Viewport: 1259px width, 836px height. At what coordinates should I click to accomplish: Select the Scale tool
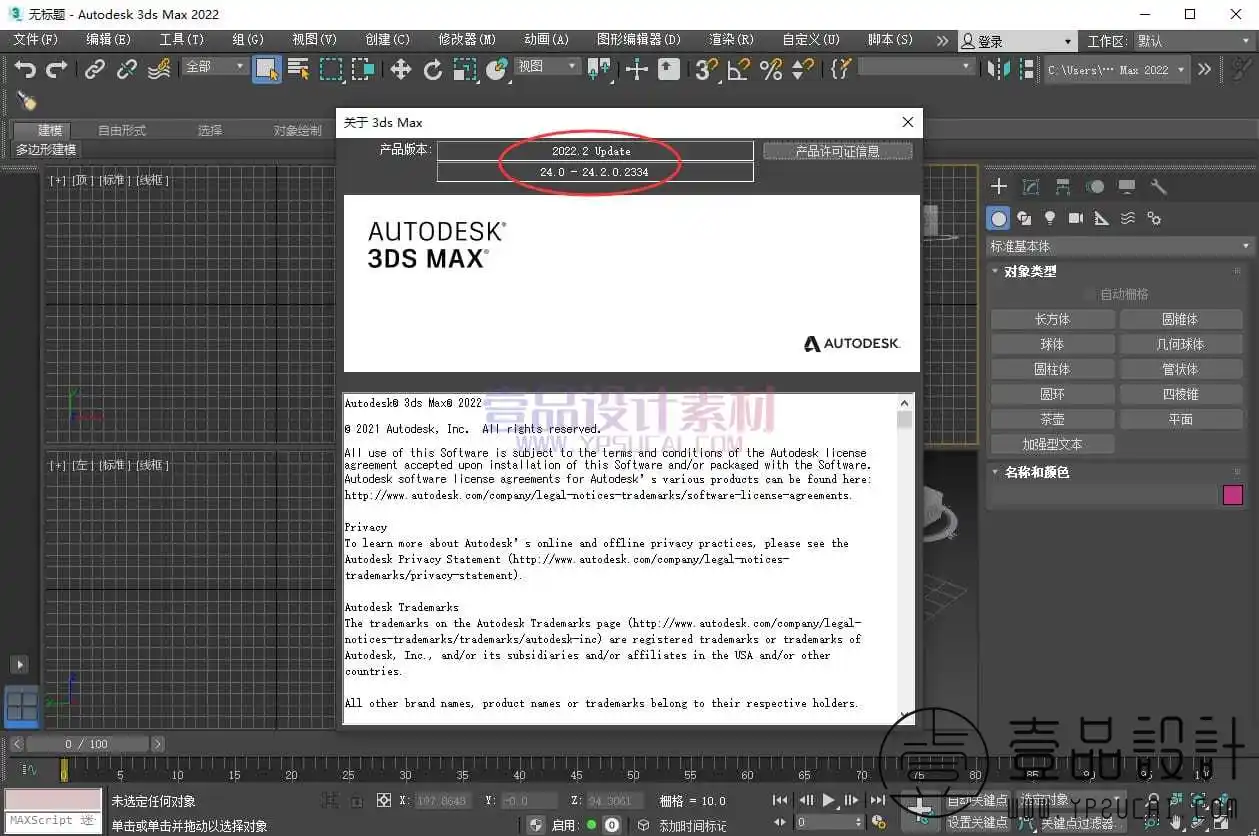tap(465, 69)
